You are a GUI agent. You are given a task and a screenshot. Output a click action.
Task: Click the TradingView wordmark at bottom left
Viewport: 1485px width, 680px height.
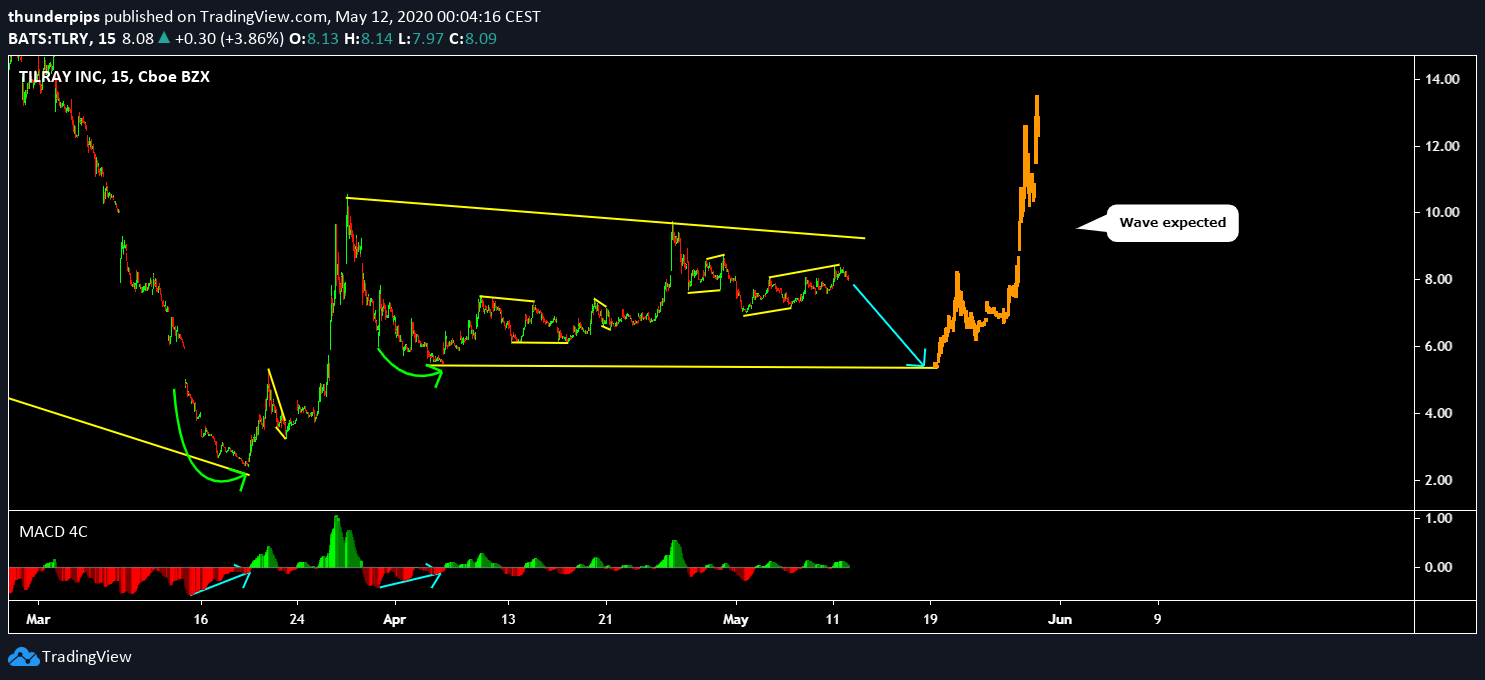pyautogui.click(x=86, y=657)
